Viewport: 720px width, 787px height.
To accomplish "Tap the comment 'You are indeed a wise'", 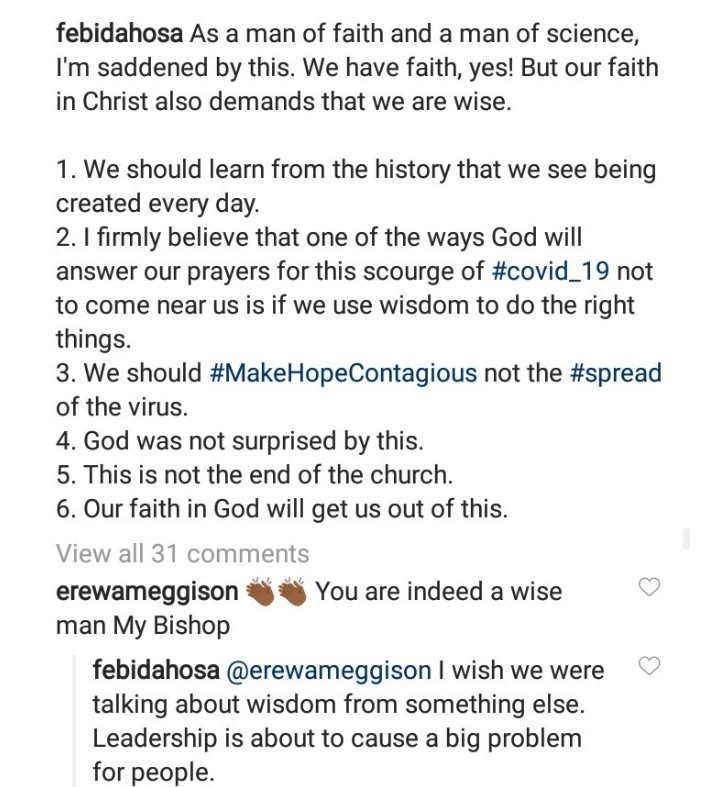I will [x=439, y=592].
